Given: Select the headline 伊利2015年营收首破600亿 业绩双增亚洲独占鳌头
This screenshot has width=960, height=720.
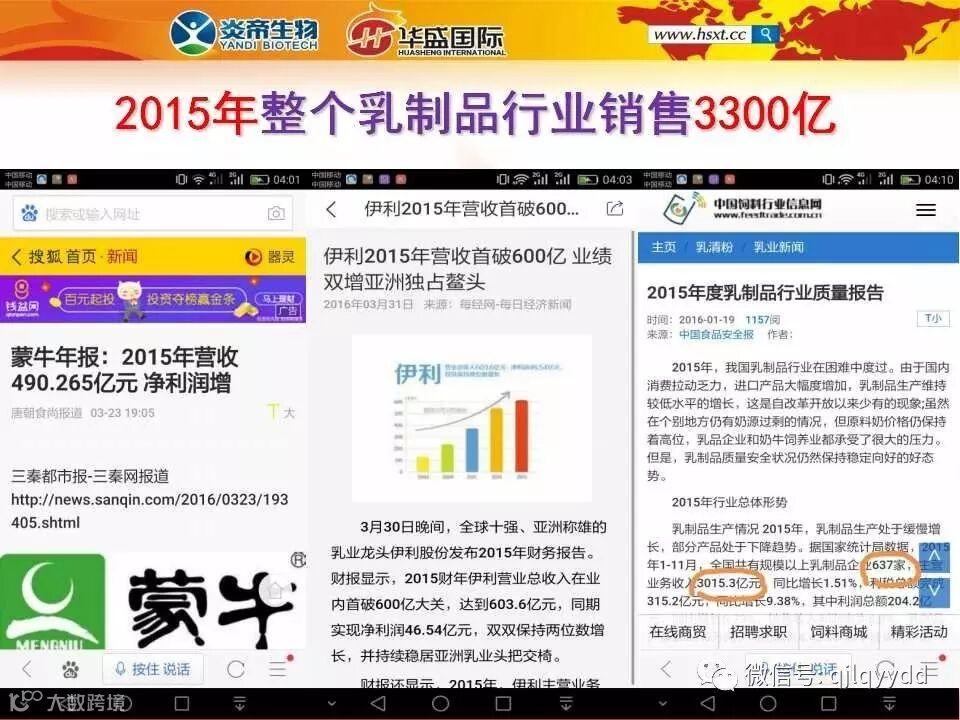Looking at the screenshot, I should 467,269.
